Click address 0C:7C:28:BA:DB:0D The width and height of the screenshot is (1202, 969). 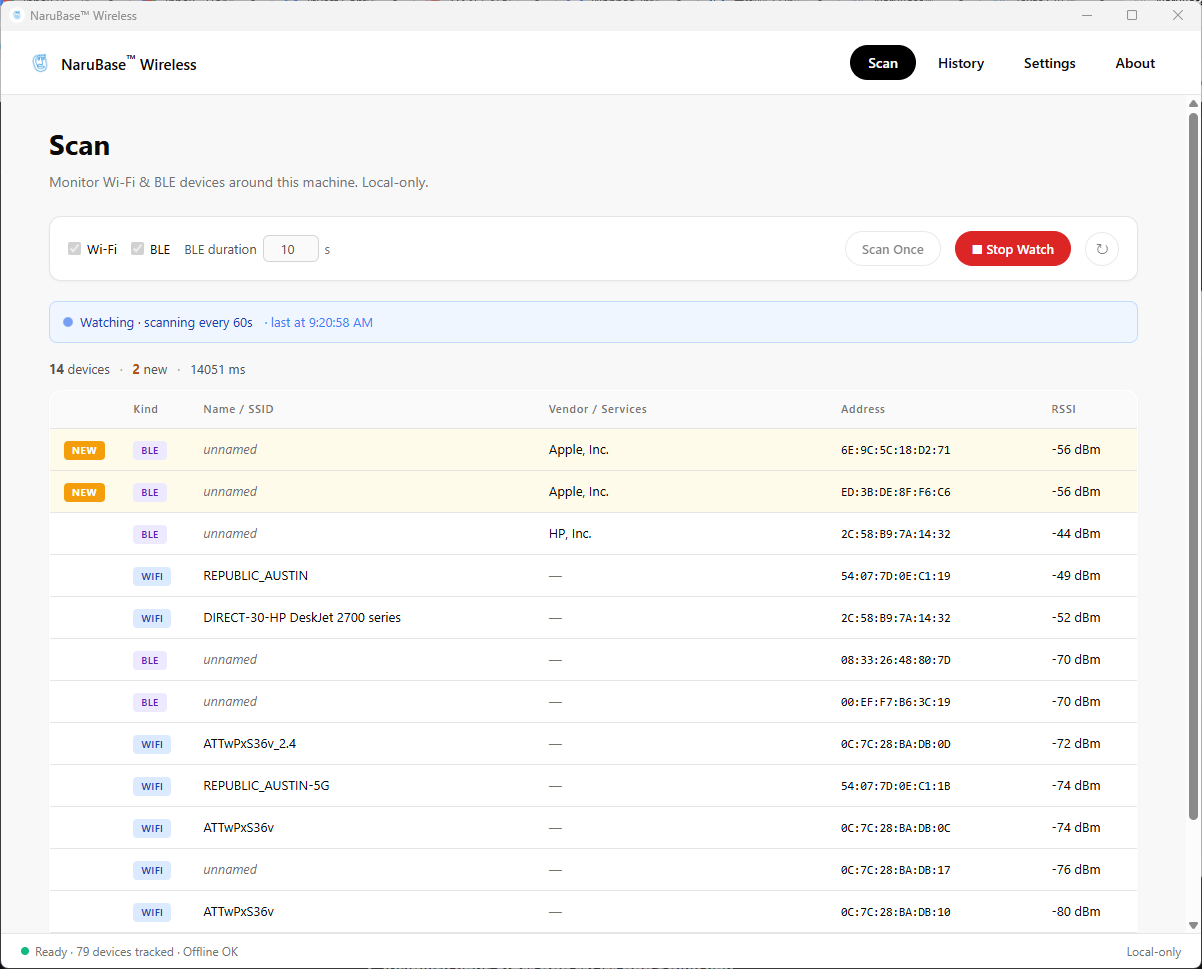[x=896, y=744]
